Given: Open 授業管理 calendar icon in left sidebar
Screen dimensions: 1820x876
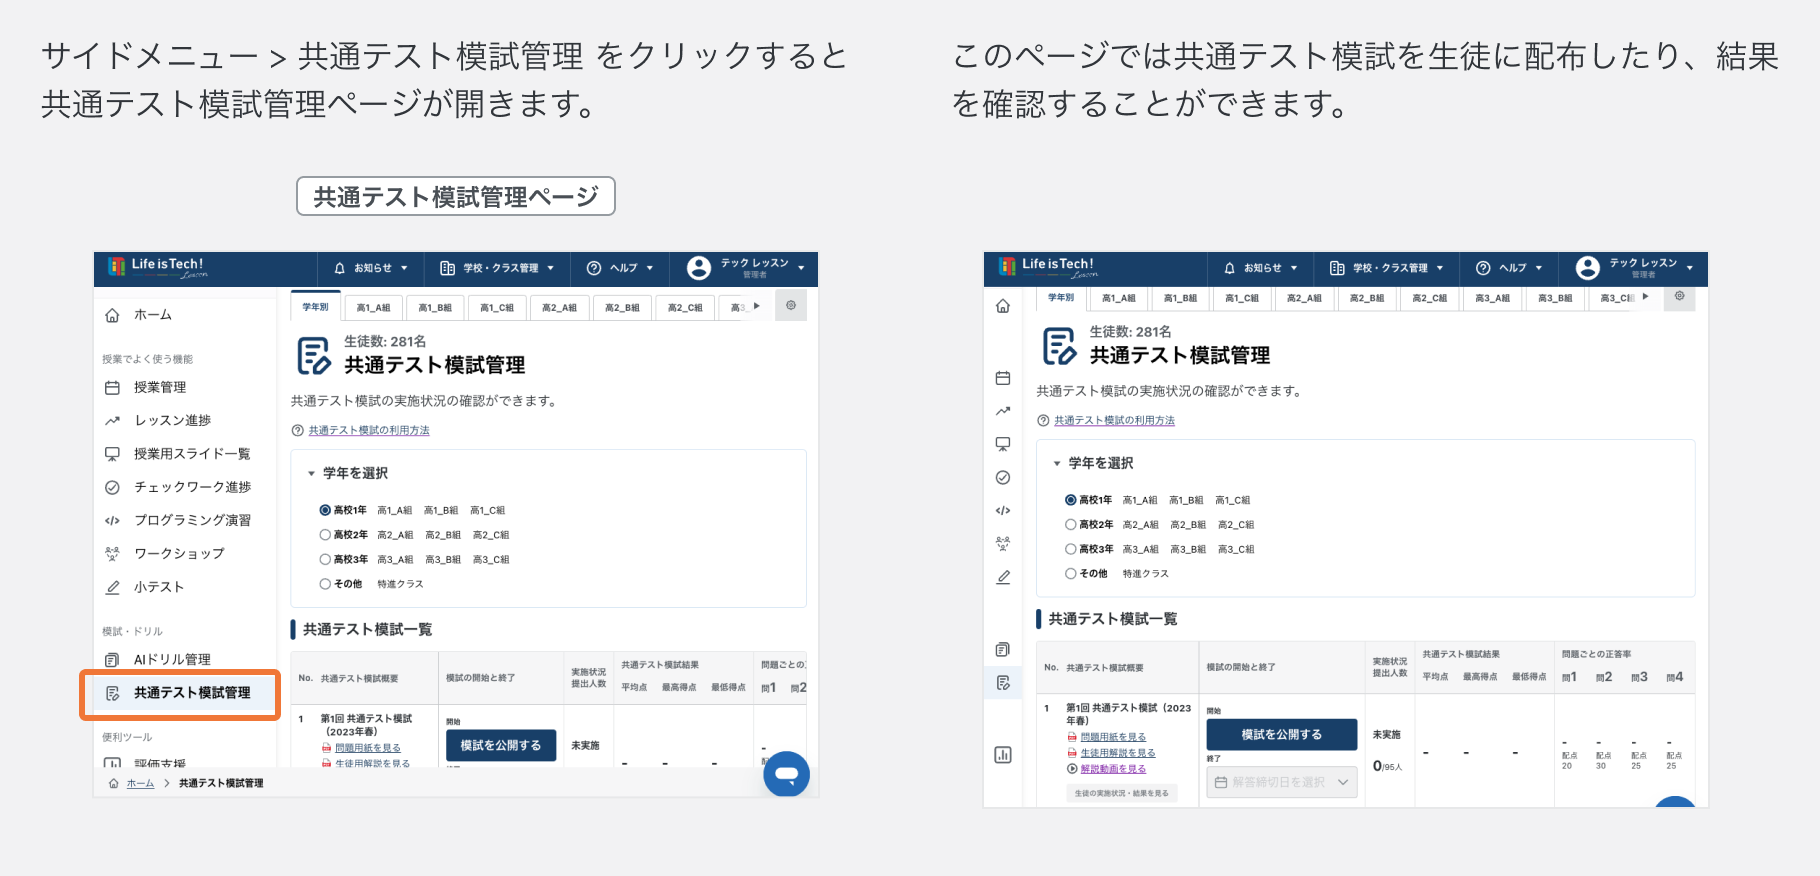Looking at the screenshot, I should point(112,388).
